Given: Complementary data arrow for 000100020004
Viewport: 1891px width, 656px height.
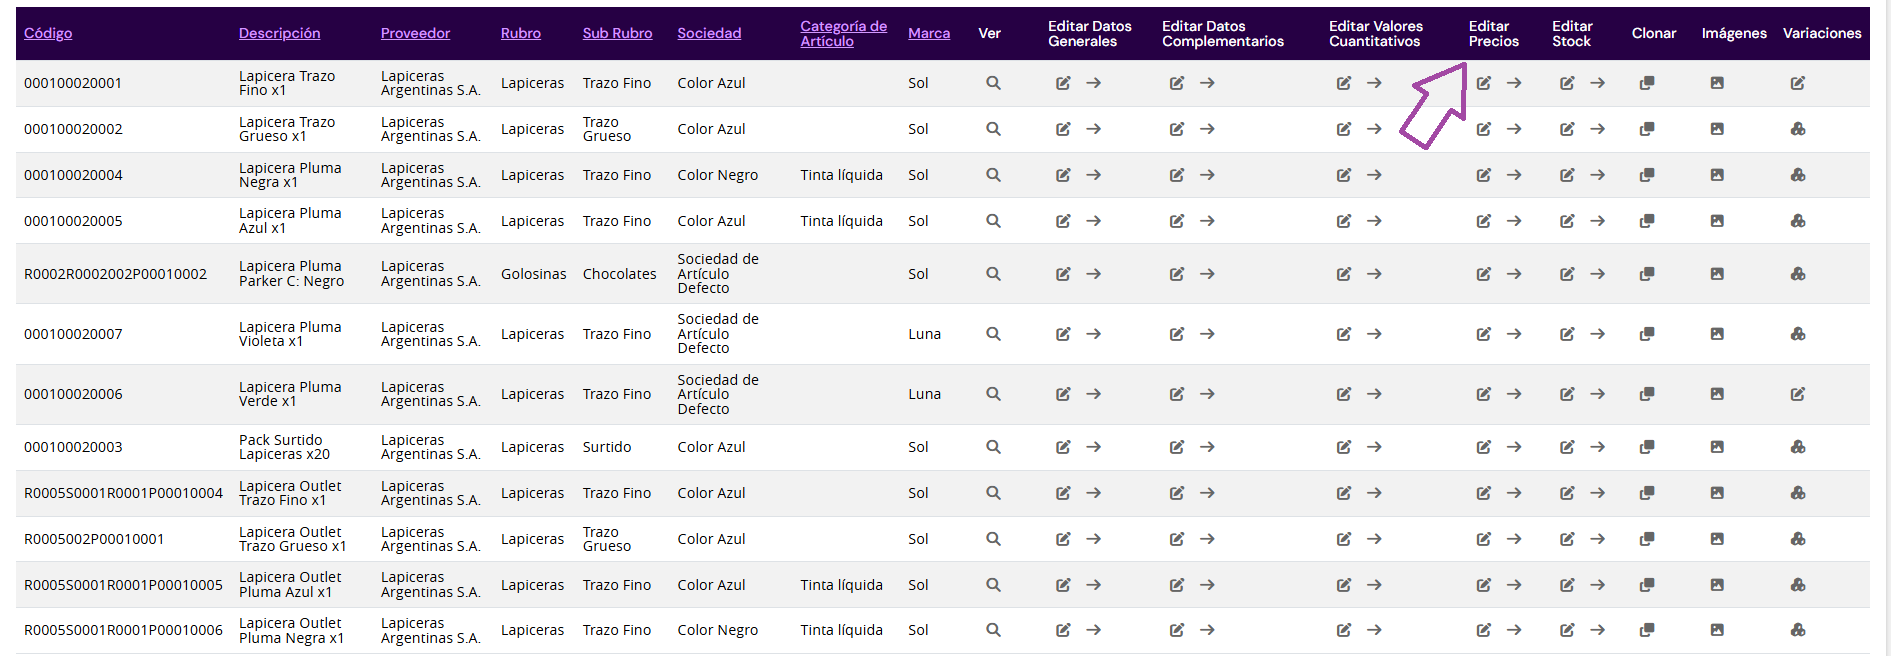Looking at the screenshot, I should 1208,175.
